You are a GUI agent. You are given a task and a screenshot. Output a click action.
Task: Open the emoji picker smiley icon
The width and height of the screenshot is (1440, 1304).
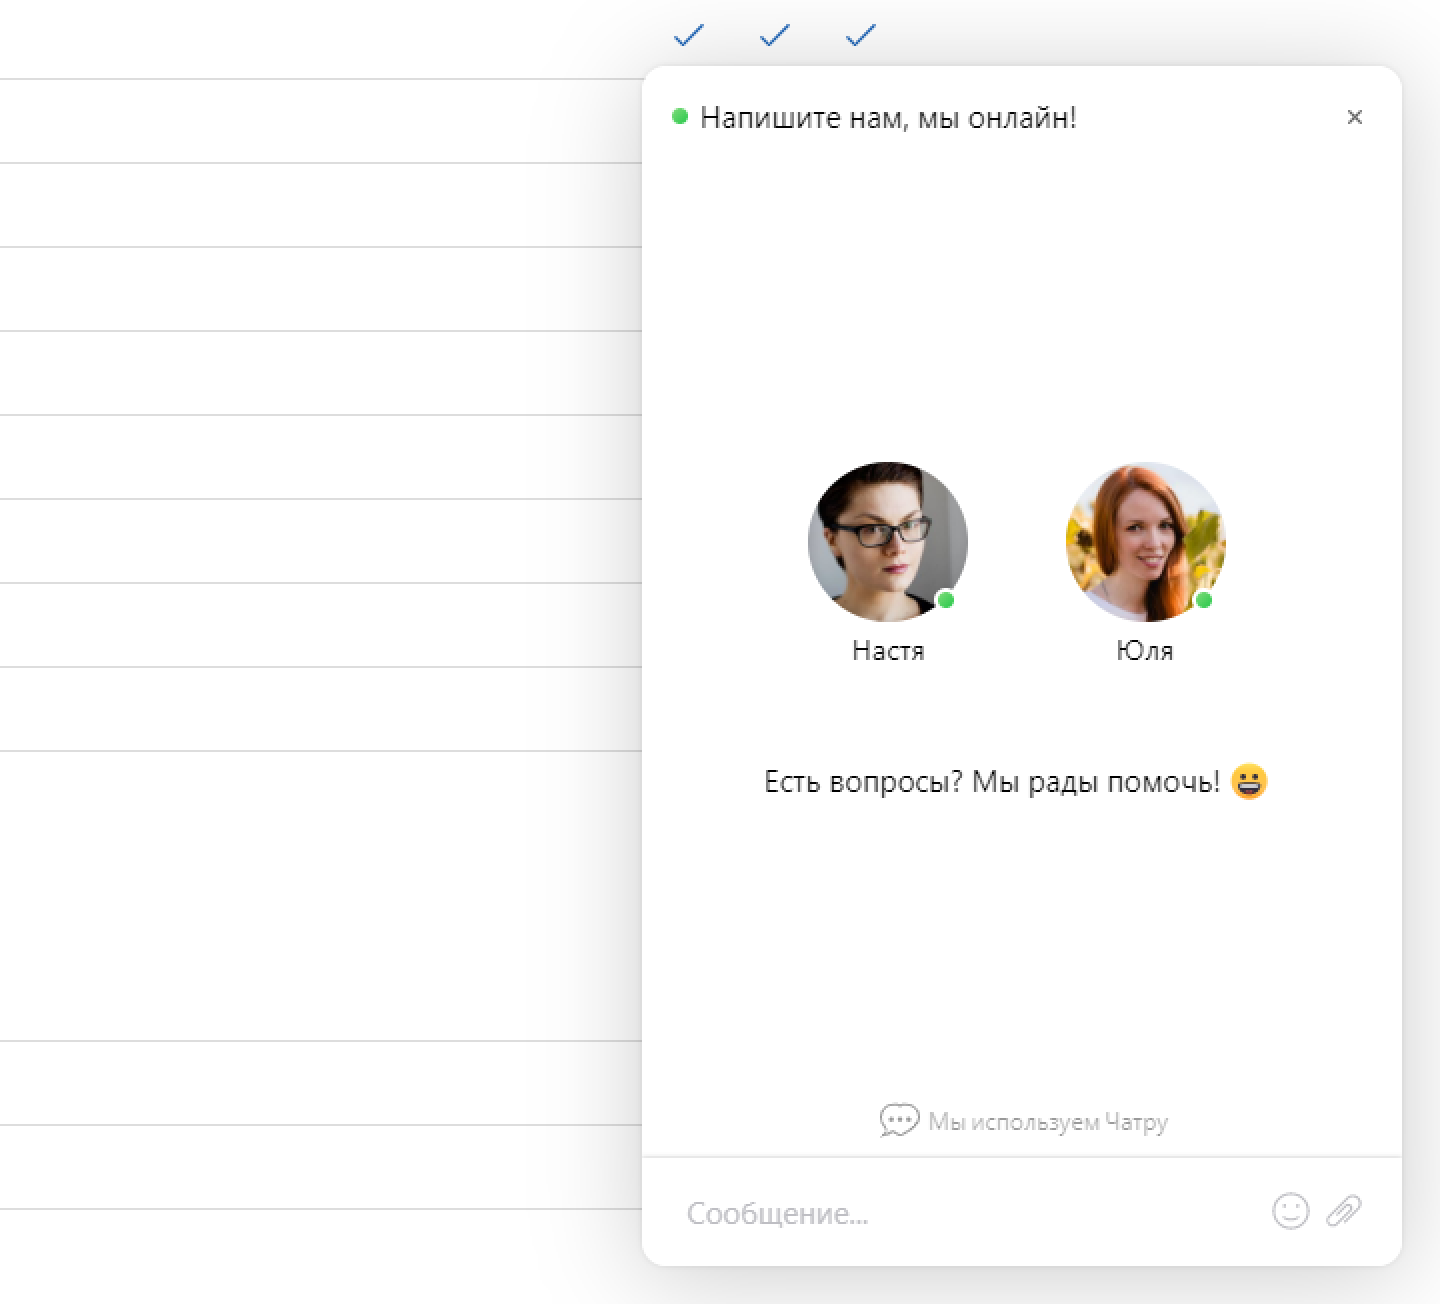[1290, 1211]
